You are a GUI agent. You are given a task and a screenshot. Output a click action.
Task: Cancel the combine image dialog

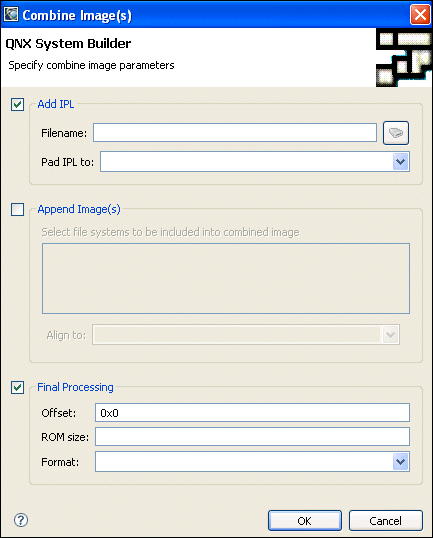pos(386,521)
